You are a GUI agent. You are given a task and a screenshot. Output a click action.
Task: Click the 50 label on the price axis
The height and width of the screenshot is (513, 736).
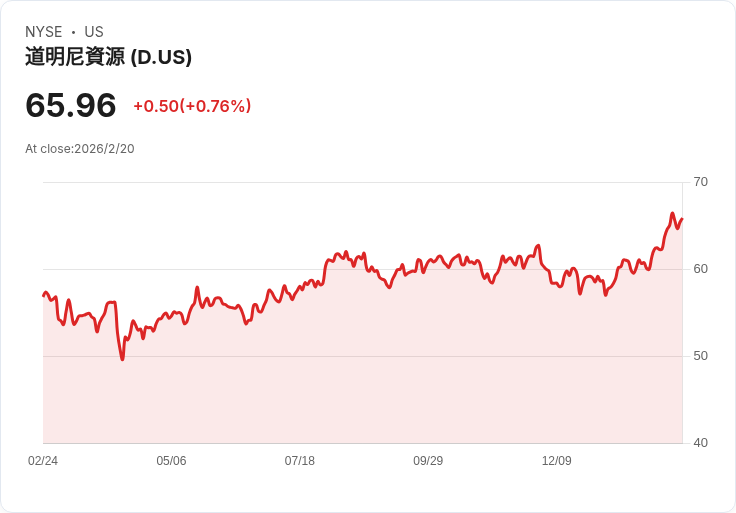[x=700, y=356]
